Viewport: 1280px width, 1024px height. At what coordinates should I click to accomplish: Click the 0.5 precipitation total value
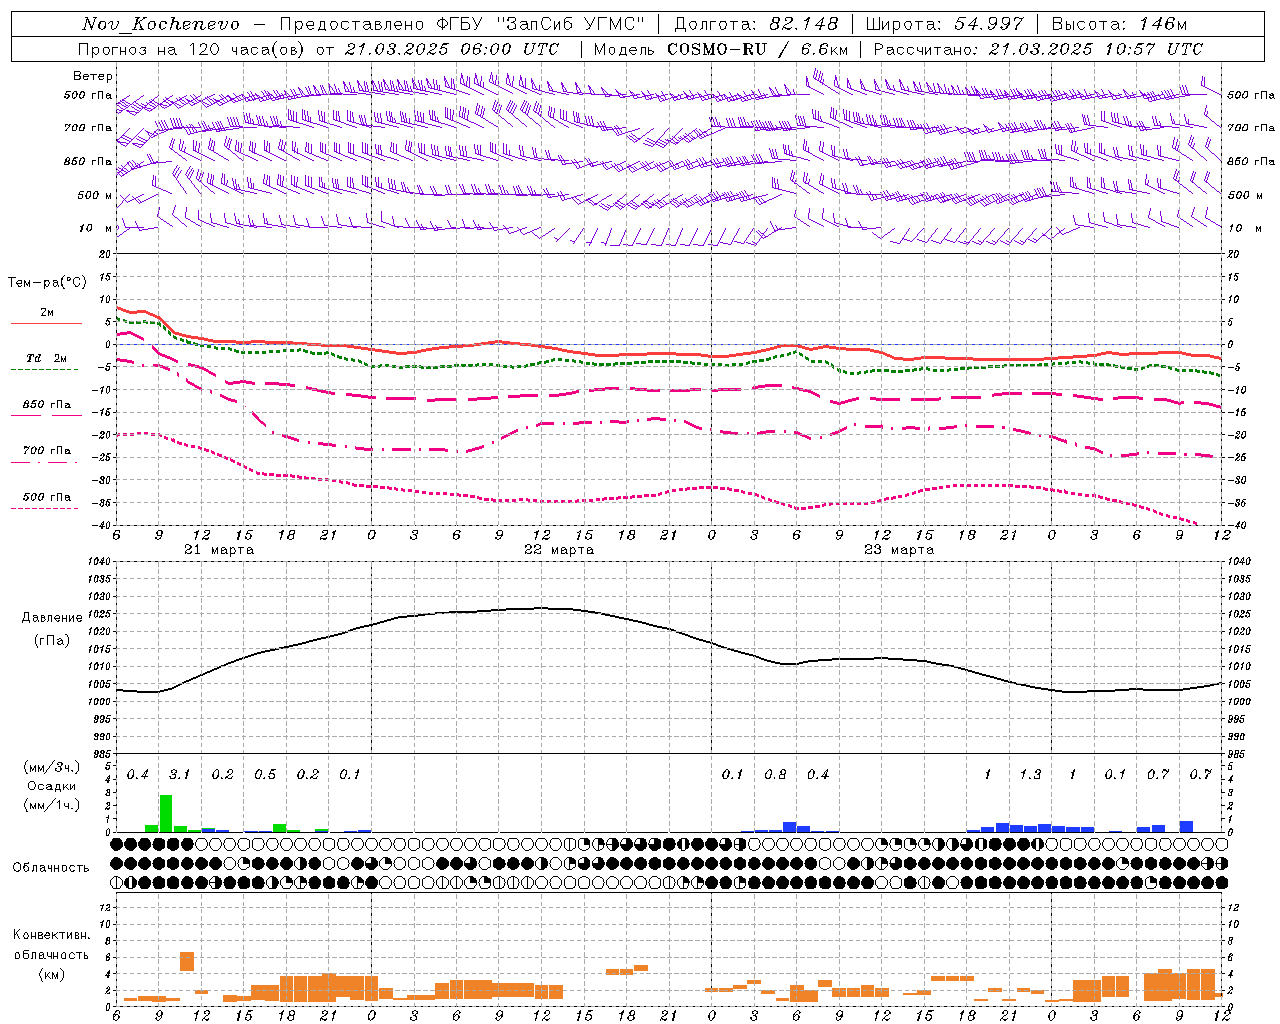pyautogui.click(x=265, y=775)
